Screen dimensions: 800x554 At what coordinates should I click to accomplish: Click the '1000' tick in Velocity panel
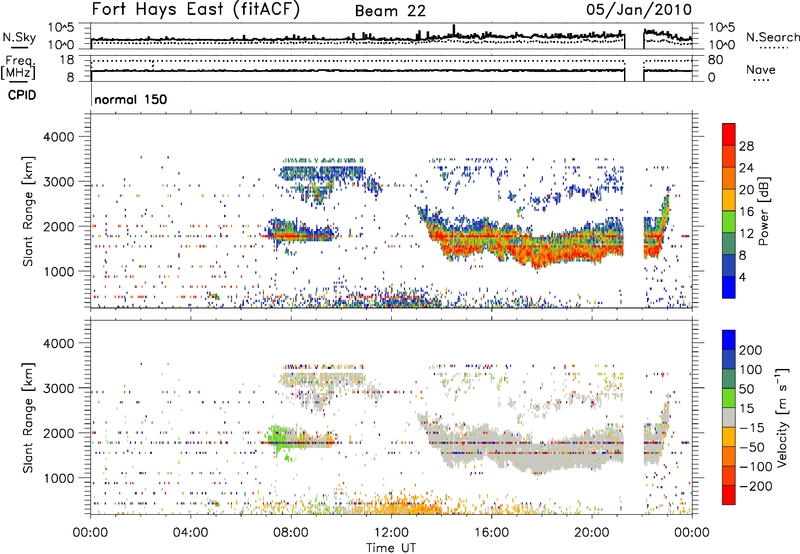(x=58, y=478)
